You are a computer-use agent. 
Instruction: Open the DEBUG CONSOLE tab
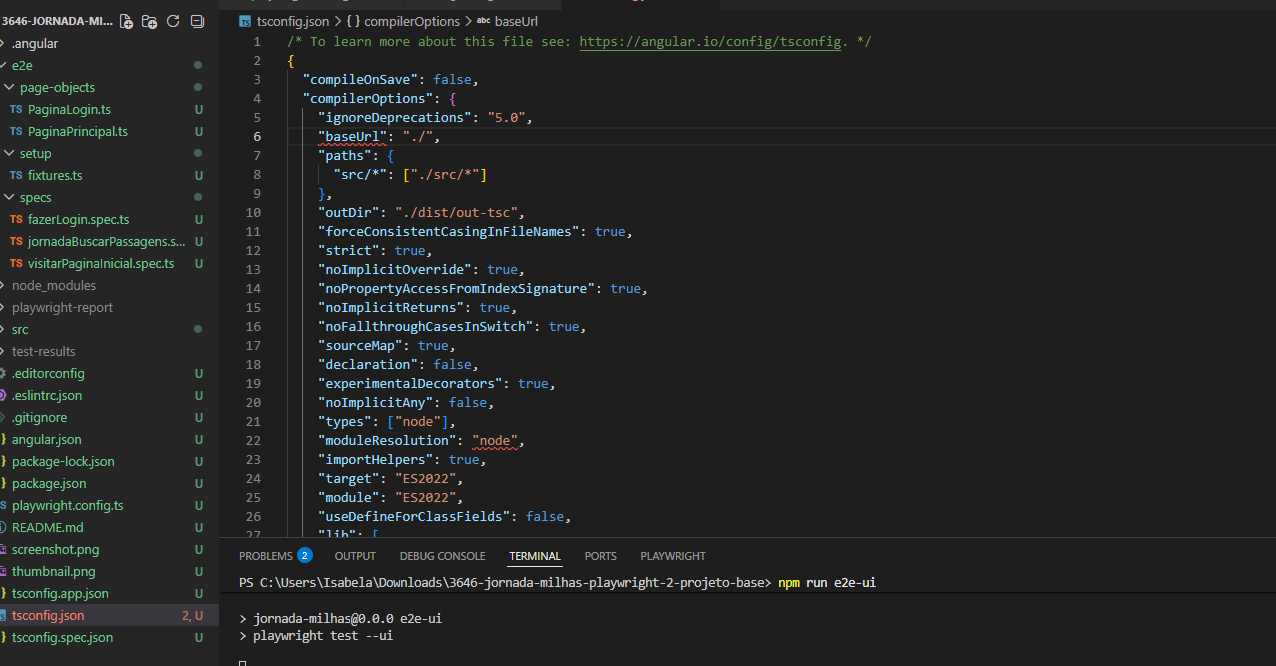pyautogui.click(x=442, y=556)
